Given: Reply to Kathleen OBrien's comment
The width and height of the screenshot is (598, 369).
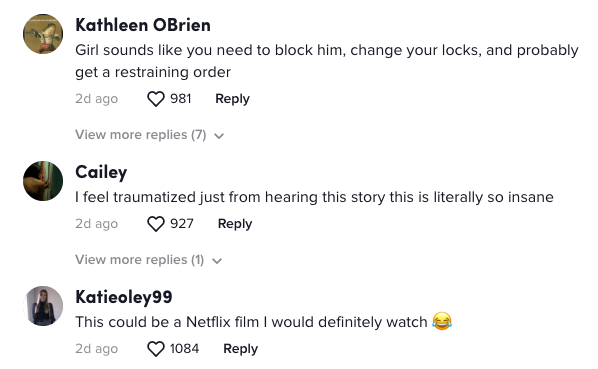Looking at the screenshot, I should 232,99.
